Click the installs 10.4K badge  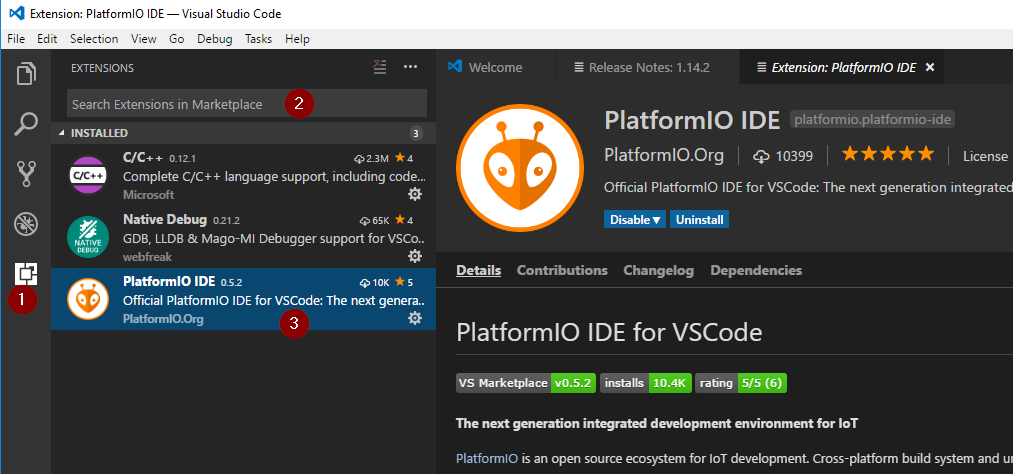(646, 383)
